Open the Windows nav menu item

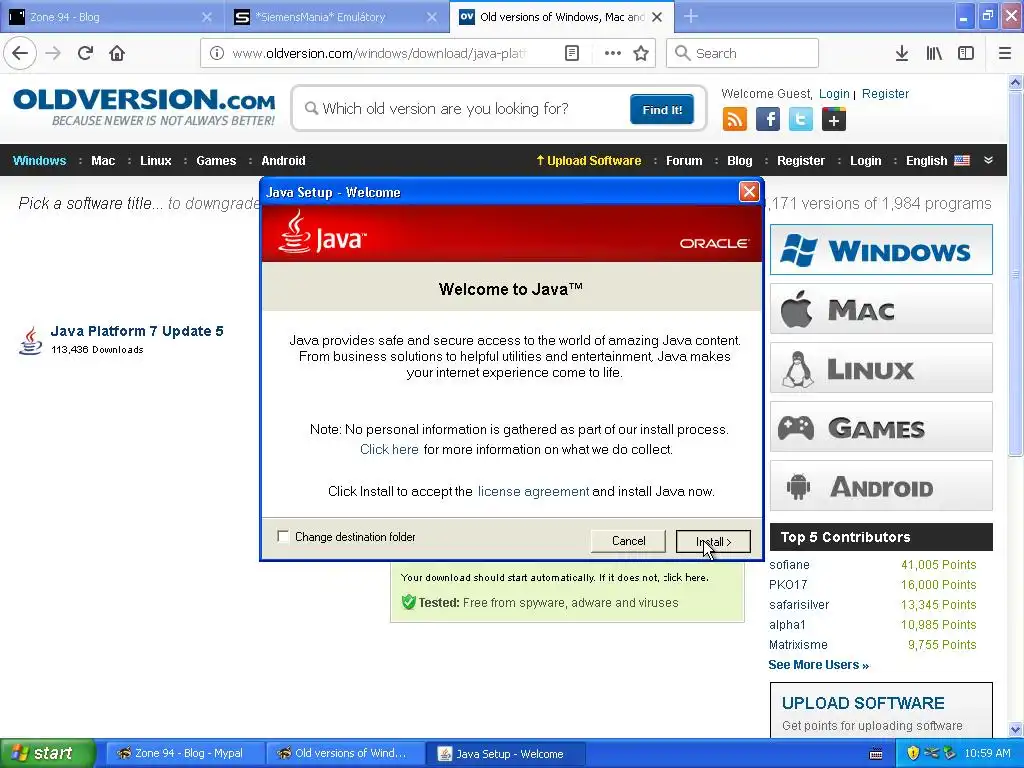pyautogui.click(x=39, y=161)
